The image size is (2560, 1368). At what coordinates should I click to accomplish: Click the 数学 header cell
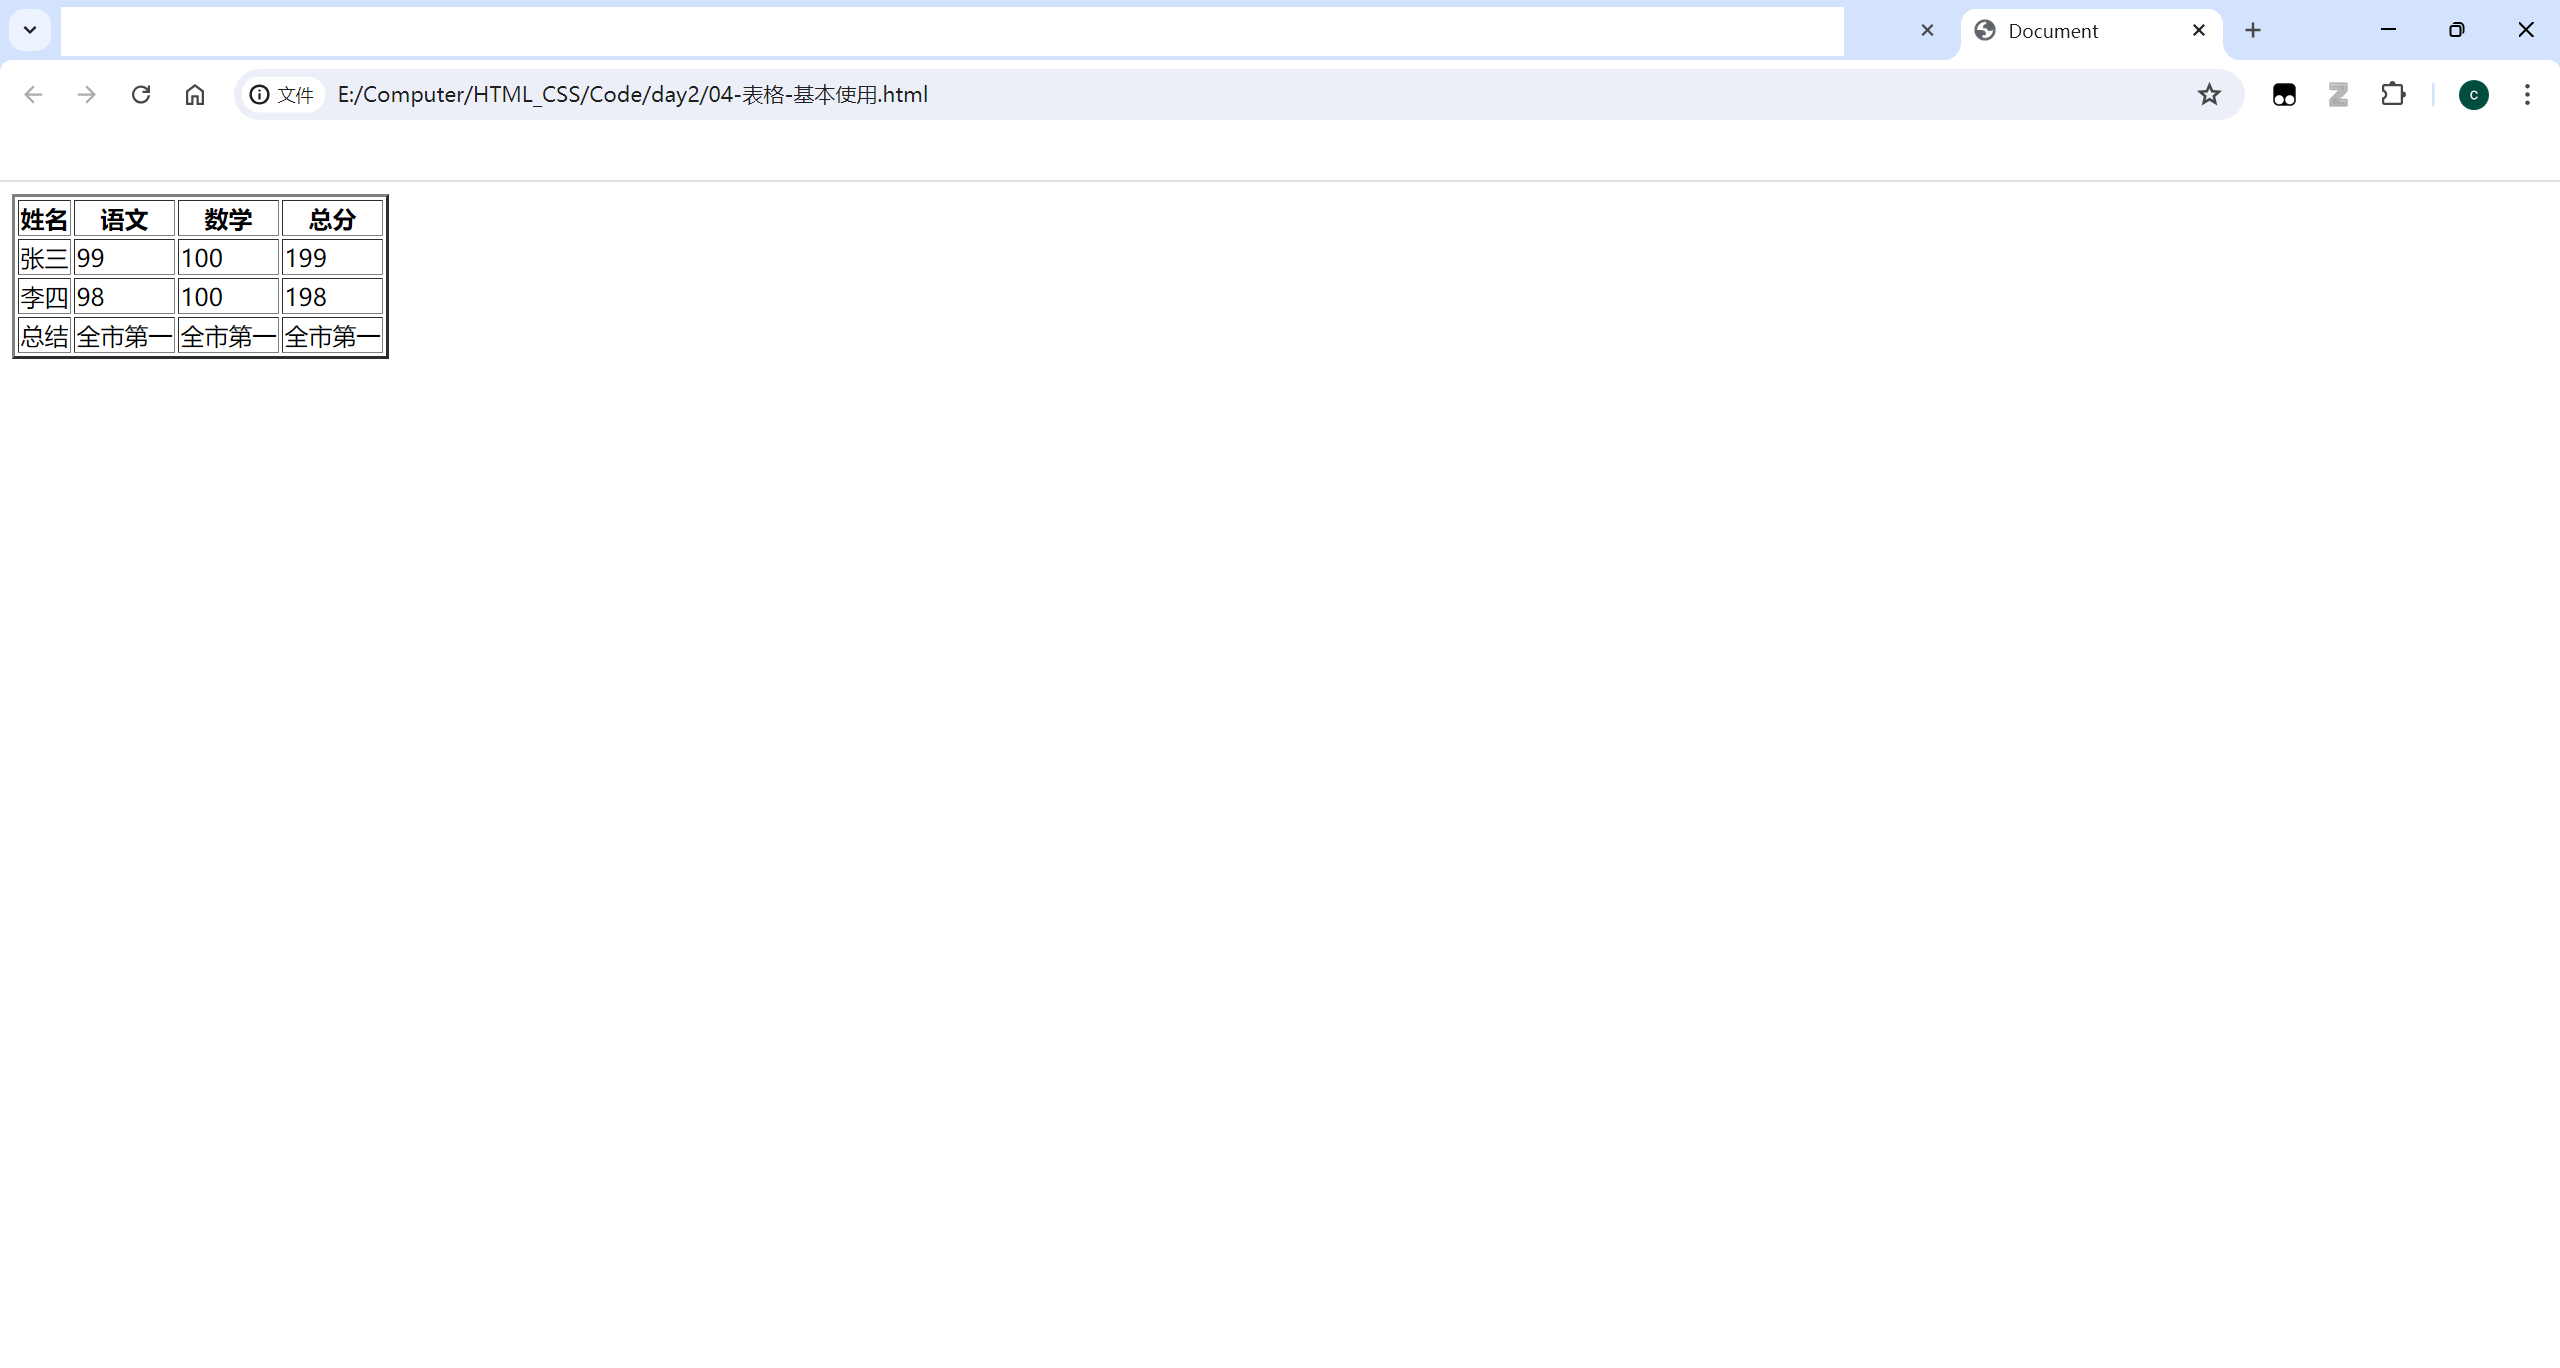(x=228, y=219)
